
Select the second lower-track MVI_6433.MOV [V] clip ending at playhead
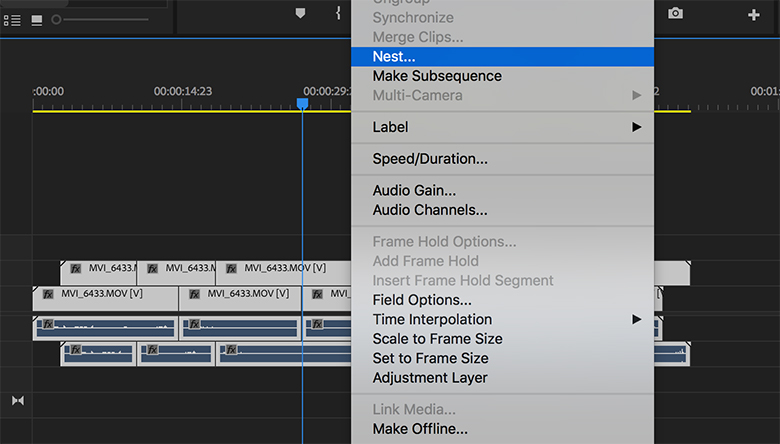[x=240, y=299]
